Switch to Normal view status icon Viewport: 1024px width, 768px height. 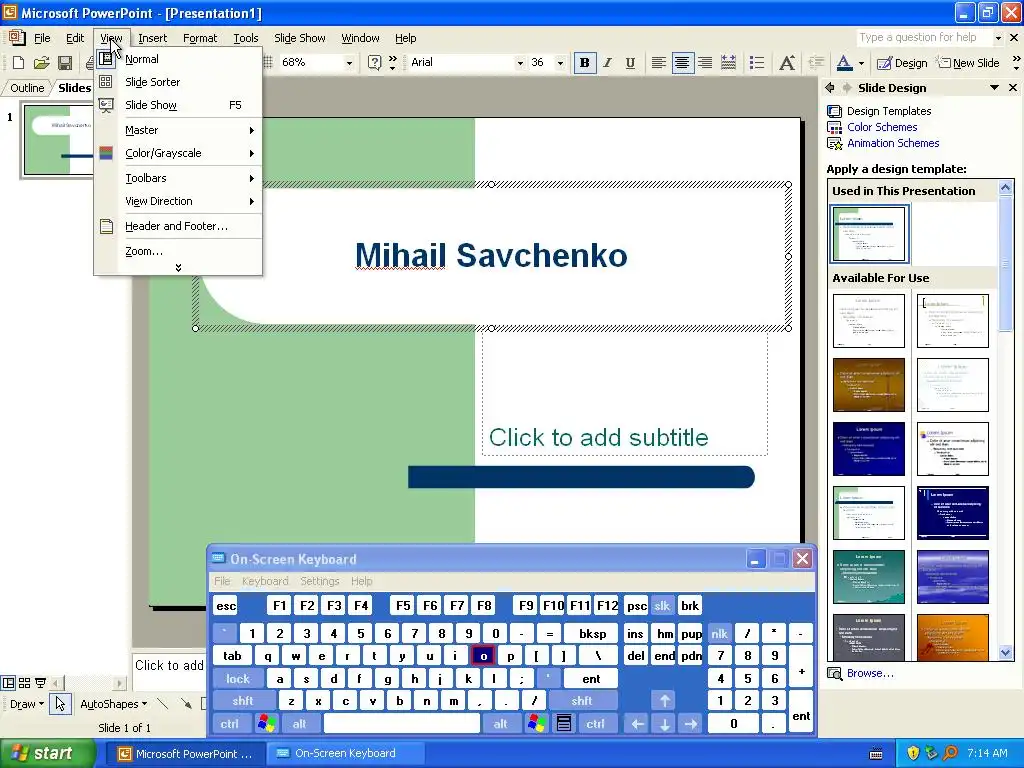tap(8, 683)
